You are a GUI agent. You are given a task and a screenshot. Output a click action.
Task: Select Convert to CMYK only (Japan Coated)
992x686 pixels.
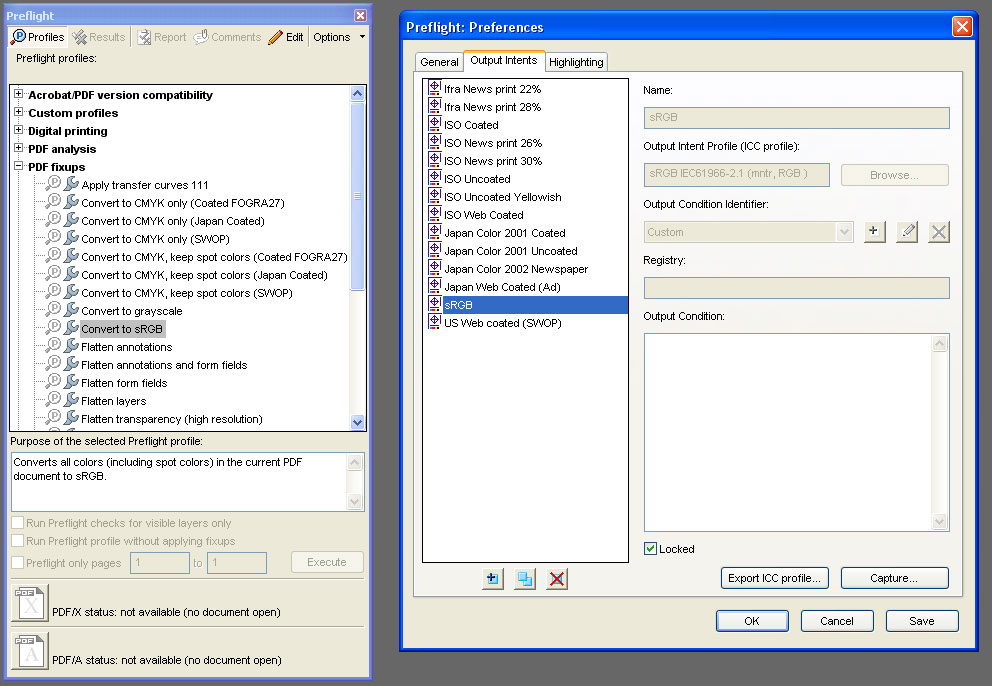coord(173,221)
